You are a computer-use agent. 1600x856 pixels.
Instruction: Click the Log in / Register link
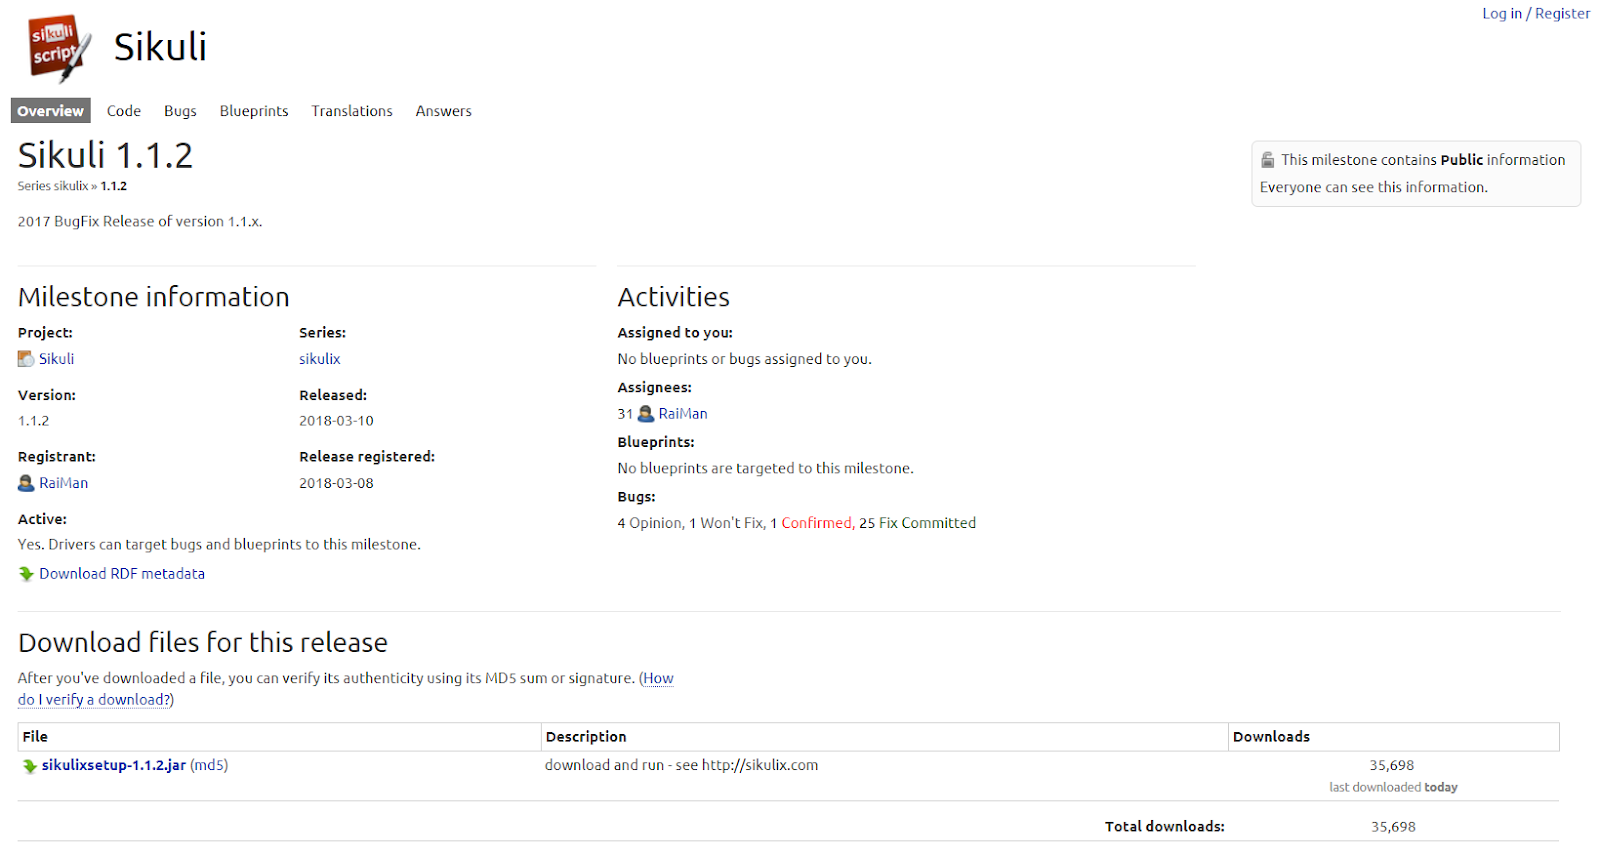pyautogui.click(x=1536, y=13)
